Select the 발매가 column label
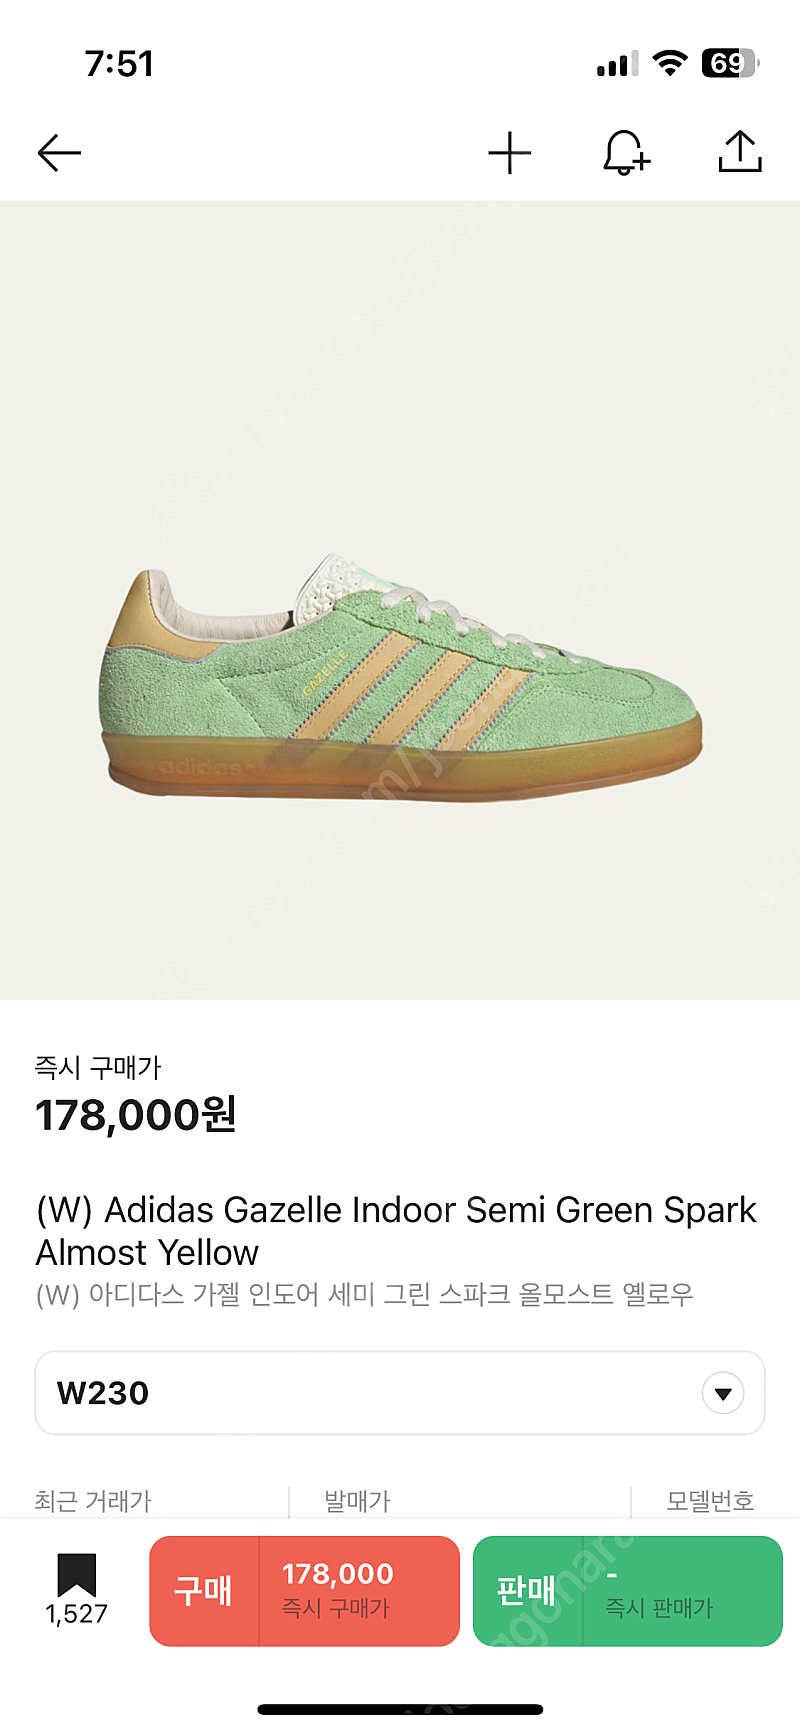The image size is (800, 1732). [x=357, y=1501]
